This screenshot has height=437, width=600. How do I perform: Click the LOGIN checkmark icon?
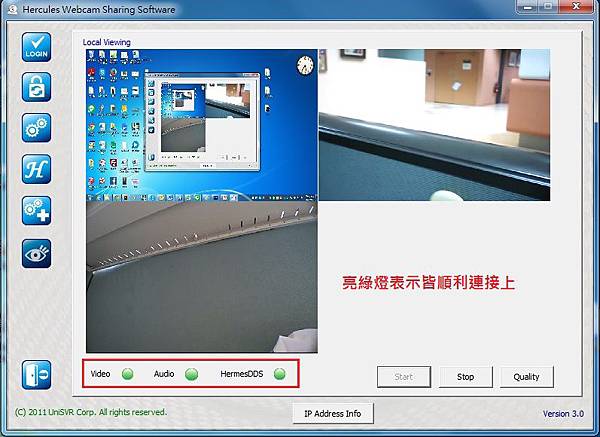click(x=36, y=47)
